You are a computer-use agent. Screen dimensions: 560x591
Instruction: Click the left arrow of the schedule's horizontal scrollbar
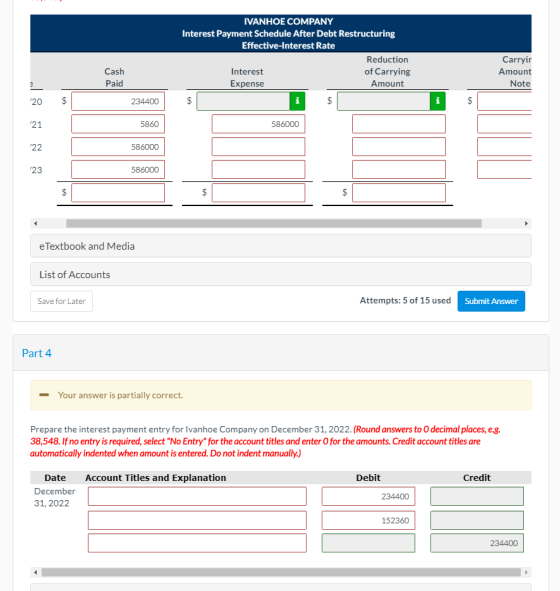35,224
